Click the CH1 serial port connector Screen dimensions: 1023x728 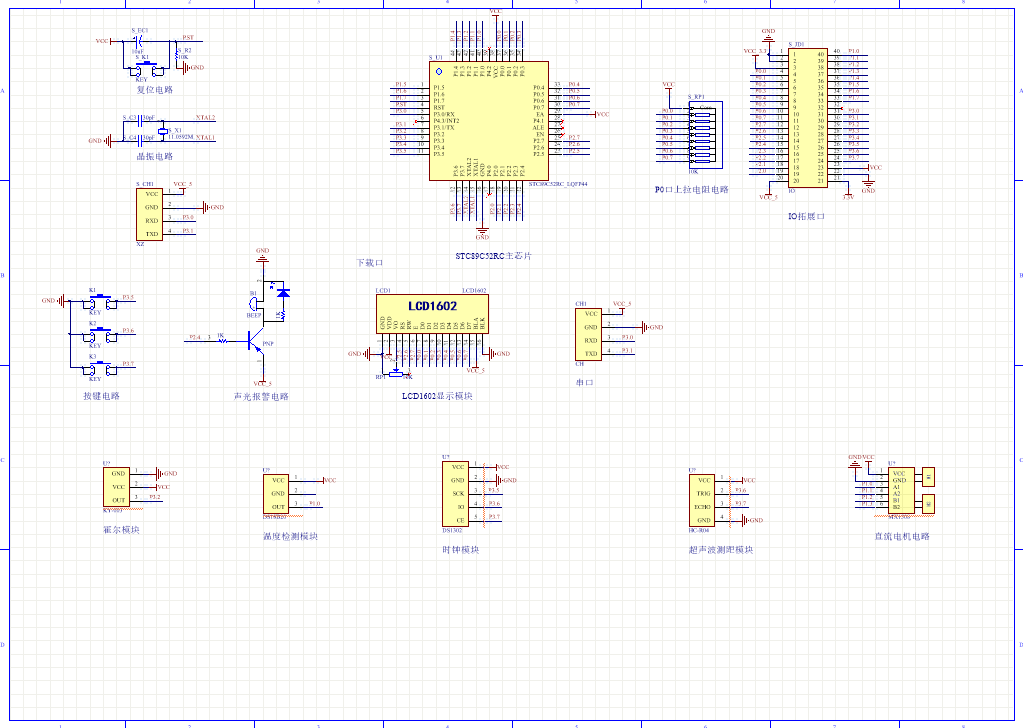point(590,334)
